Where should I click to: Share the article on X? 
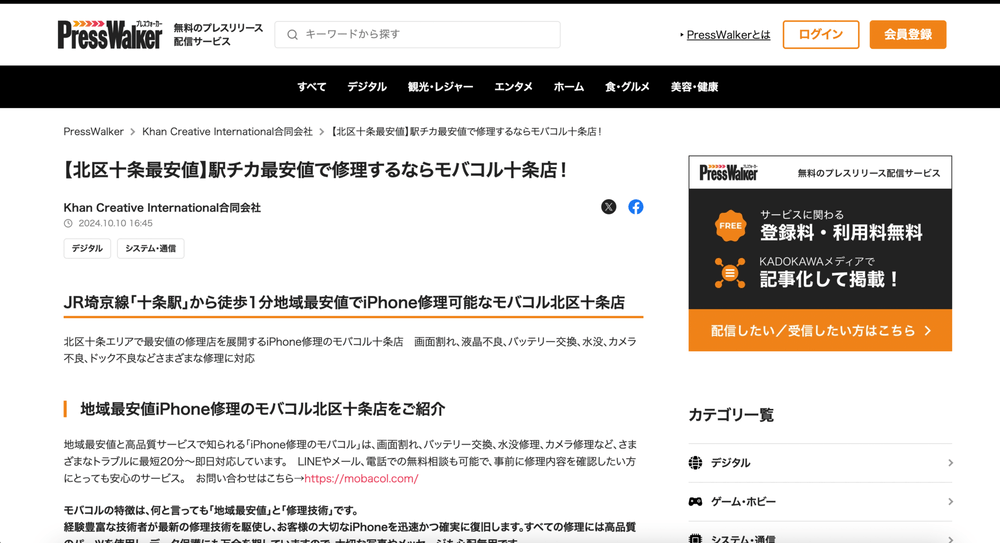point(608,207)
